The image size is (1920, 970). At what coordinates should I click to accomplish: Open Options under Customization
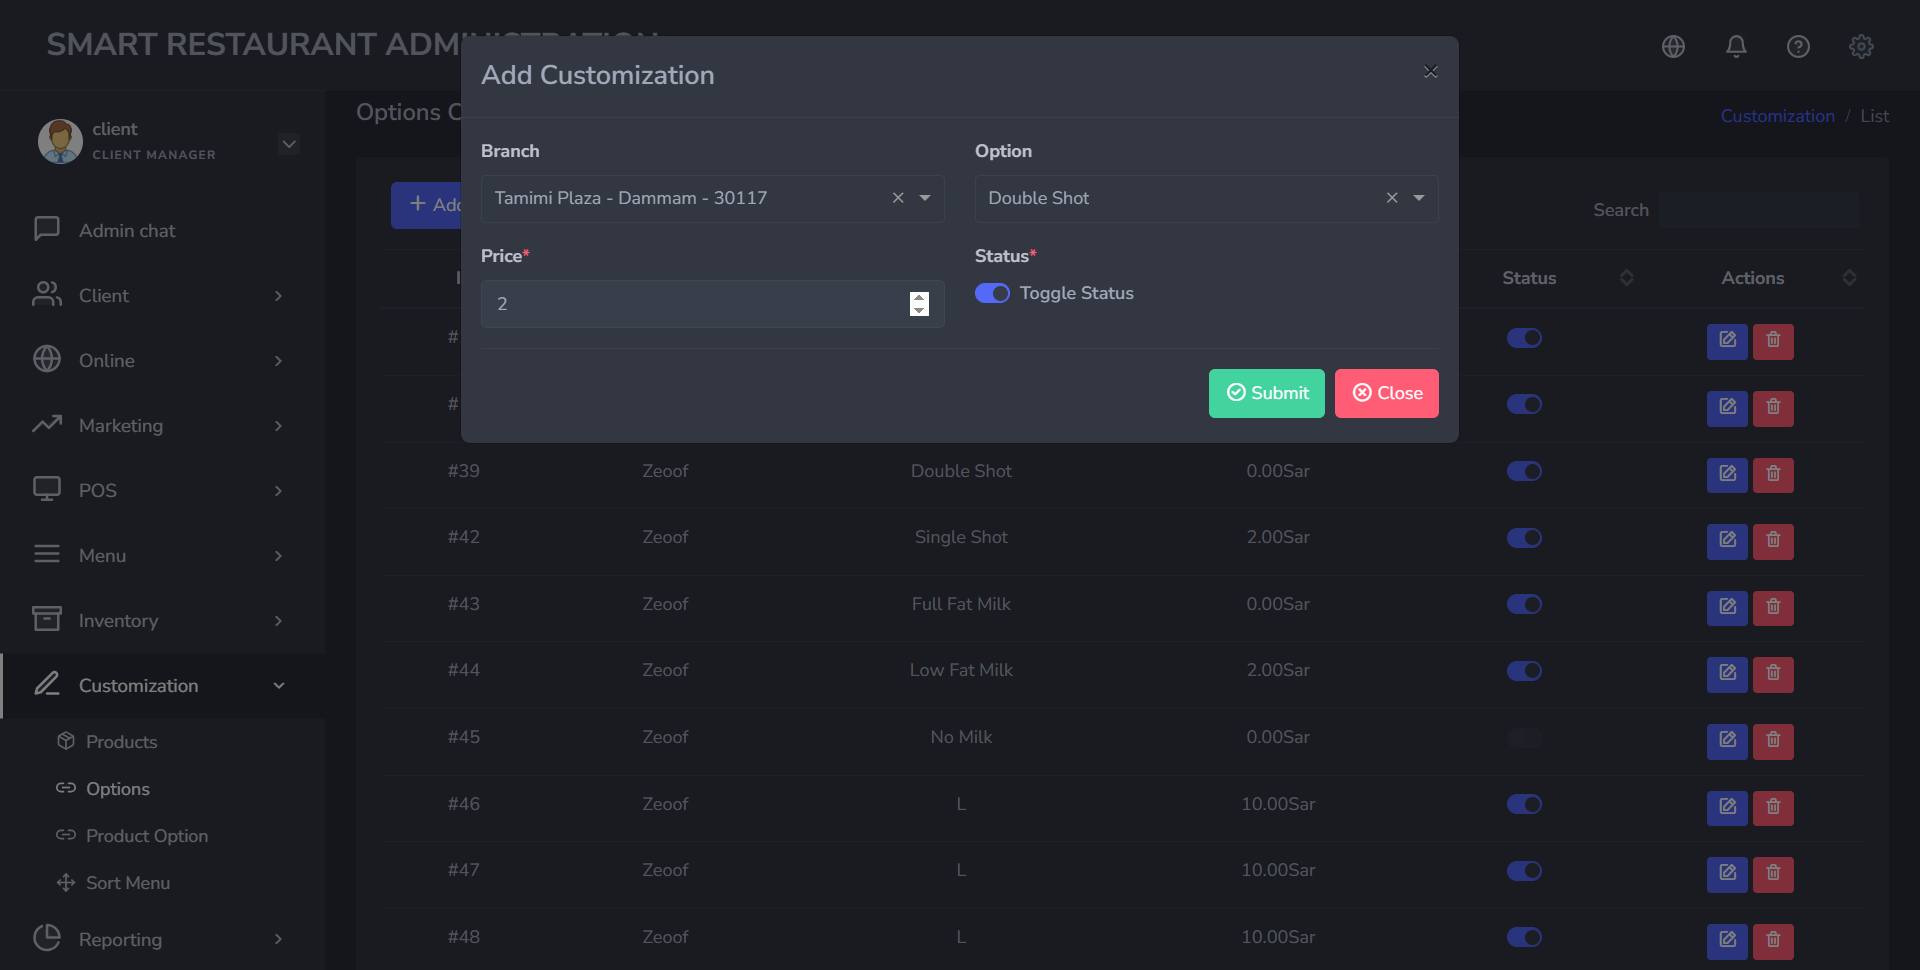[x=117, y=789]
